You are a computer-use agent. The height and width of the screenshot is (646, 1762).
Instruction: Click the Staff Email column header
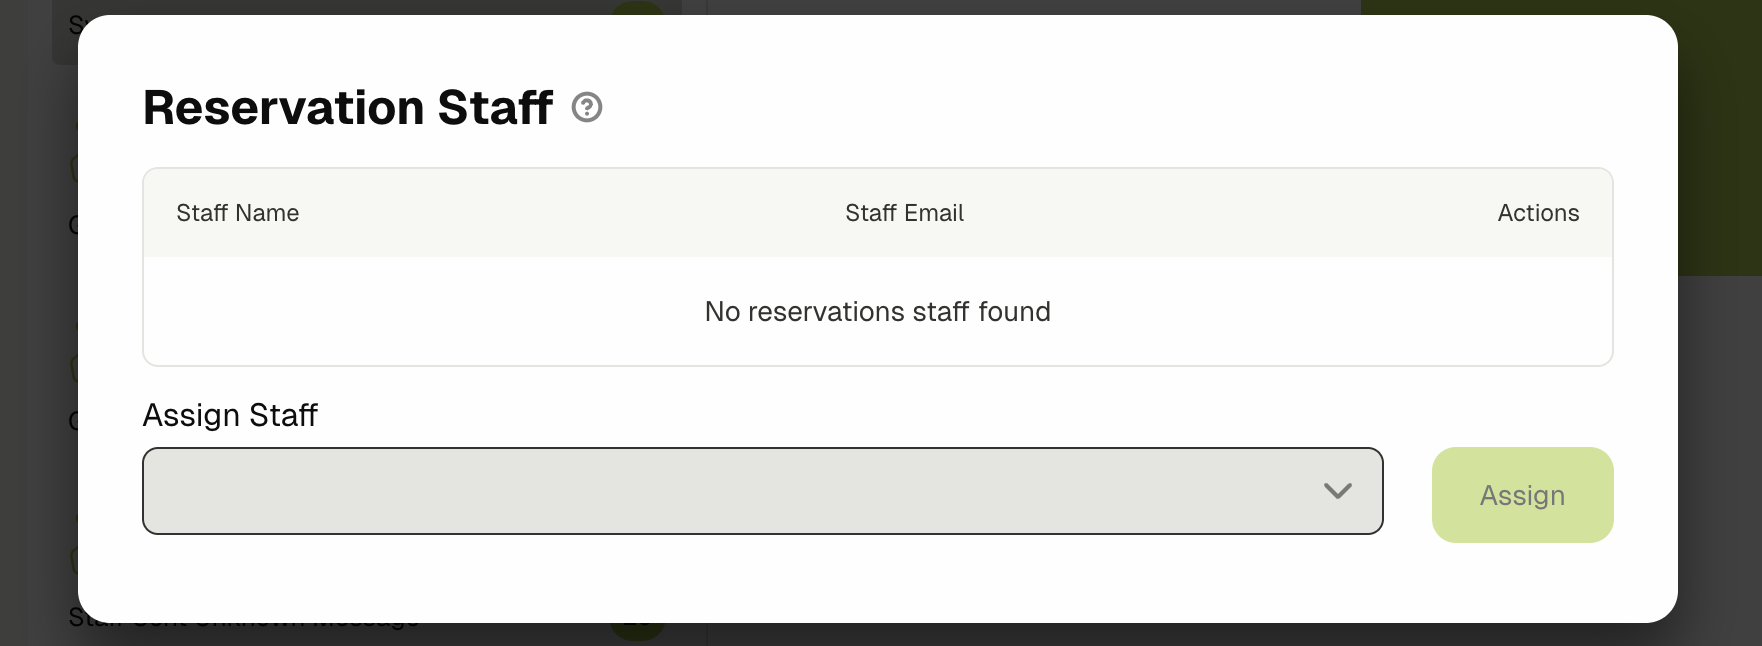(x=904, y=213)
